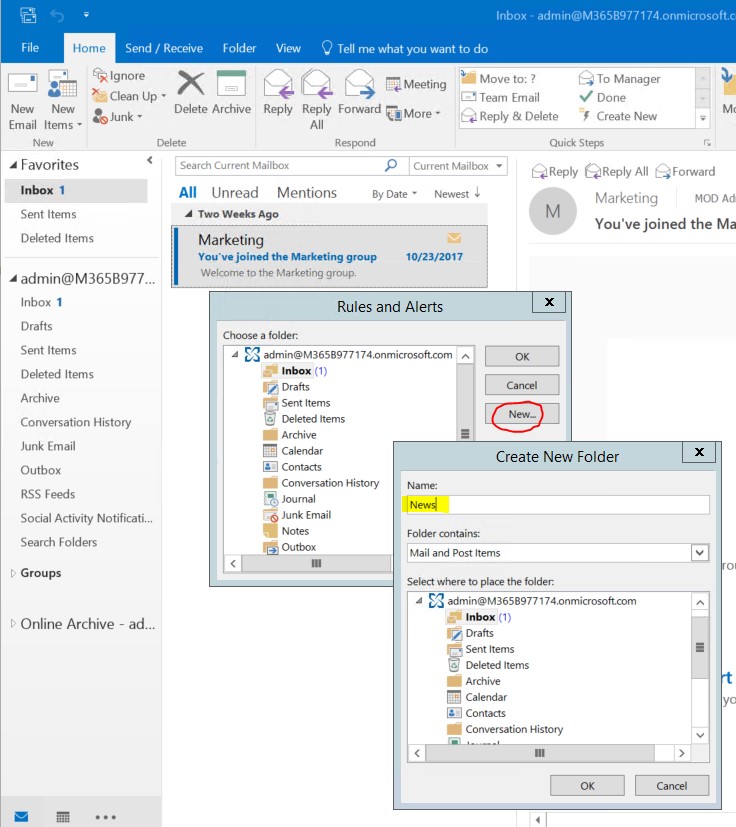Open the File tab
The image size is (736, 827).
(30, 48)
